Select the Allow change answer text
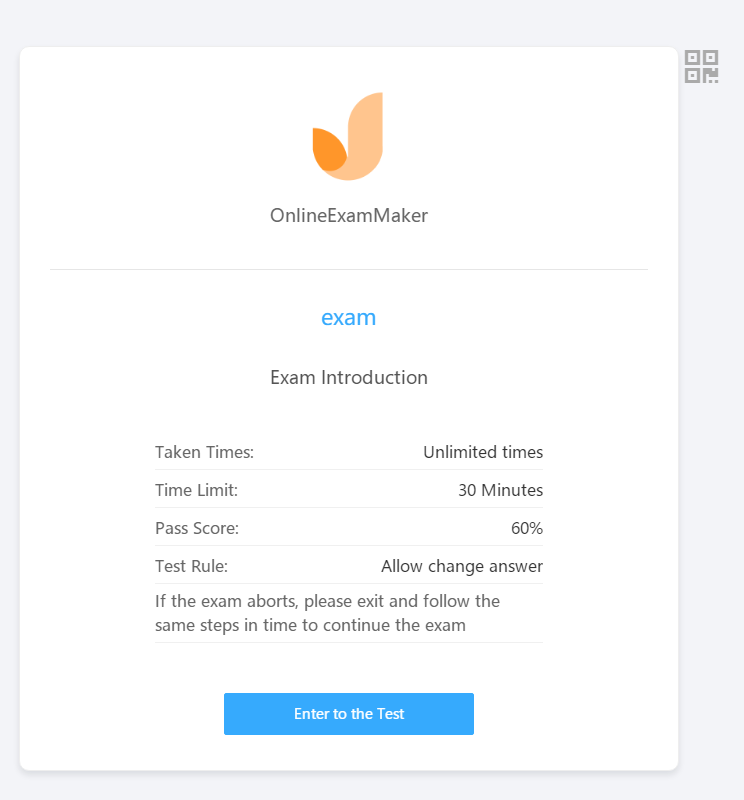This screenshot has height=800, width=744. tap(462, 566)
